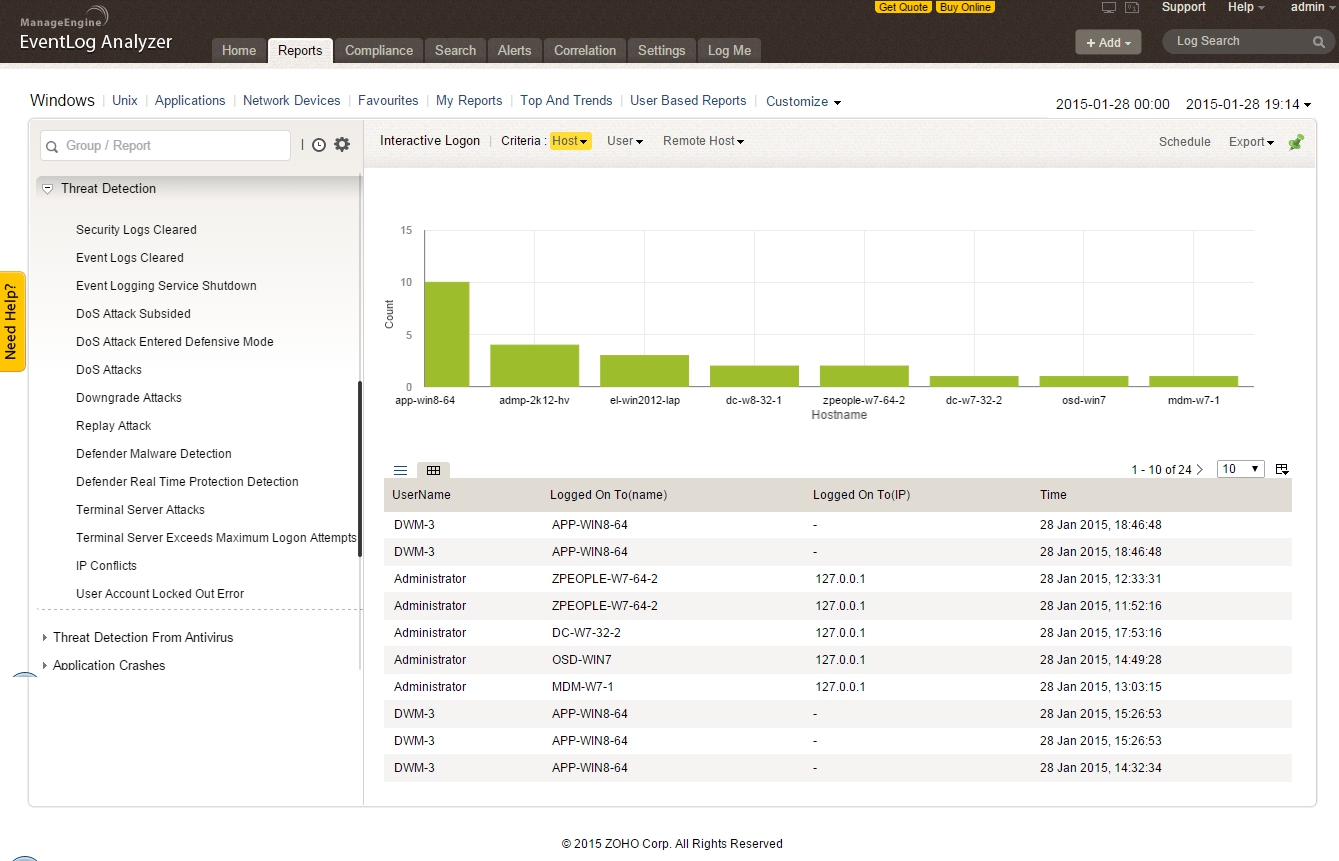
Task: Open the rows-per-page dropdown showing 10
Action: [x=1240, y=469]
